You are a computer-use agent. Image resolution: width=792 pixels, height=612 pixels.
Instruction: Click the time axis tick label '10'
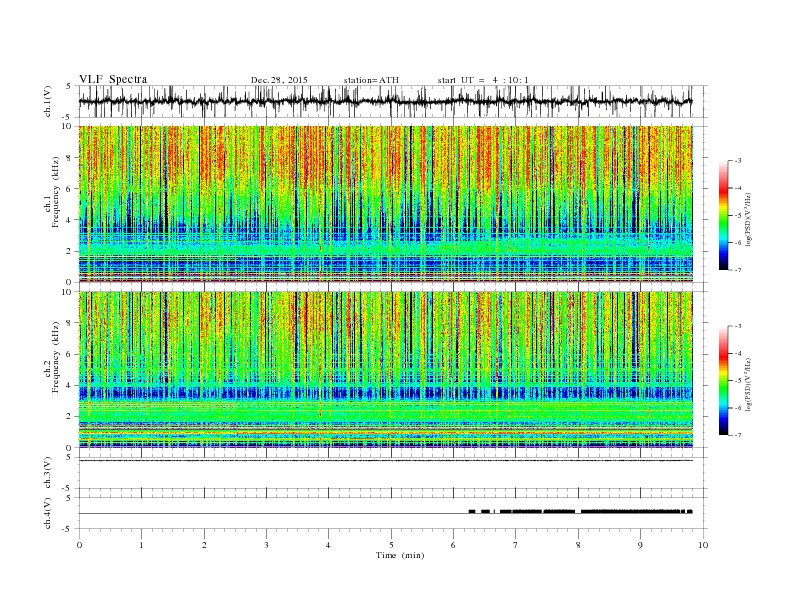[703, 545]
